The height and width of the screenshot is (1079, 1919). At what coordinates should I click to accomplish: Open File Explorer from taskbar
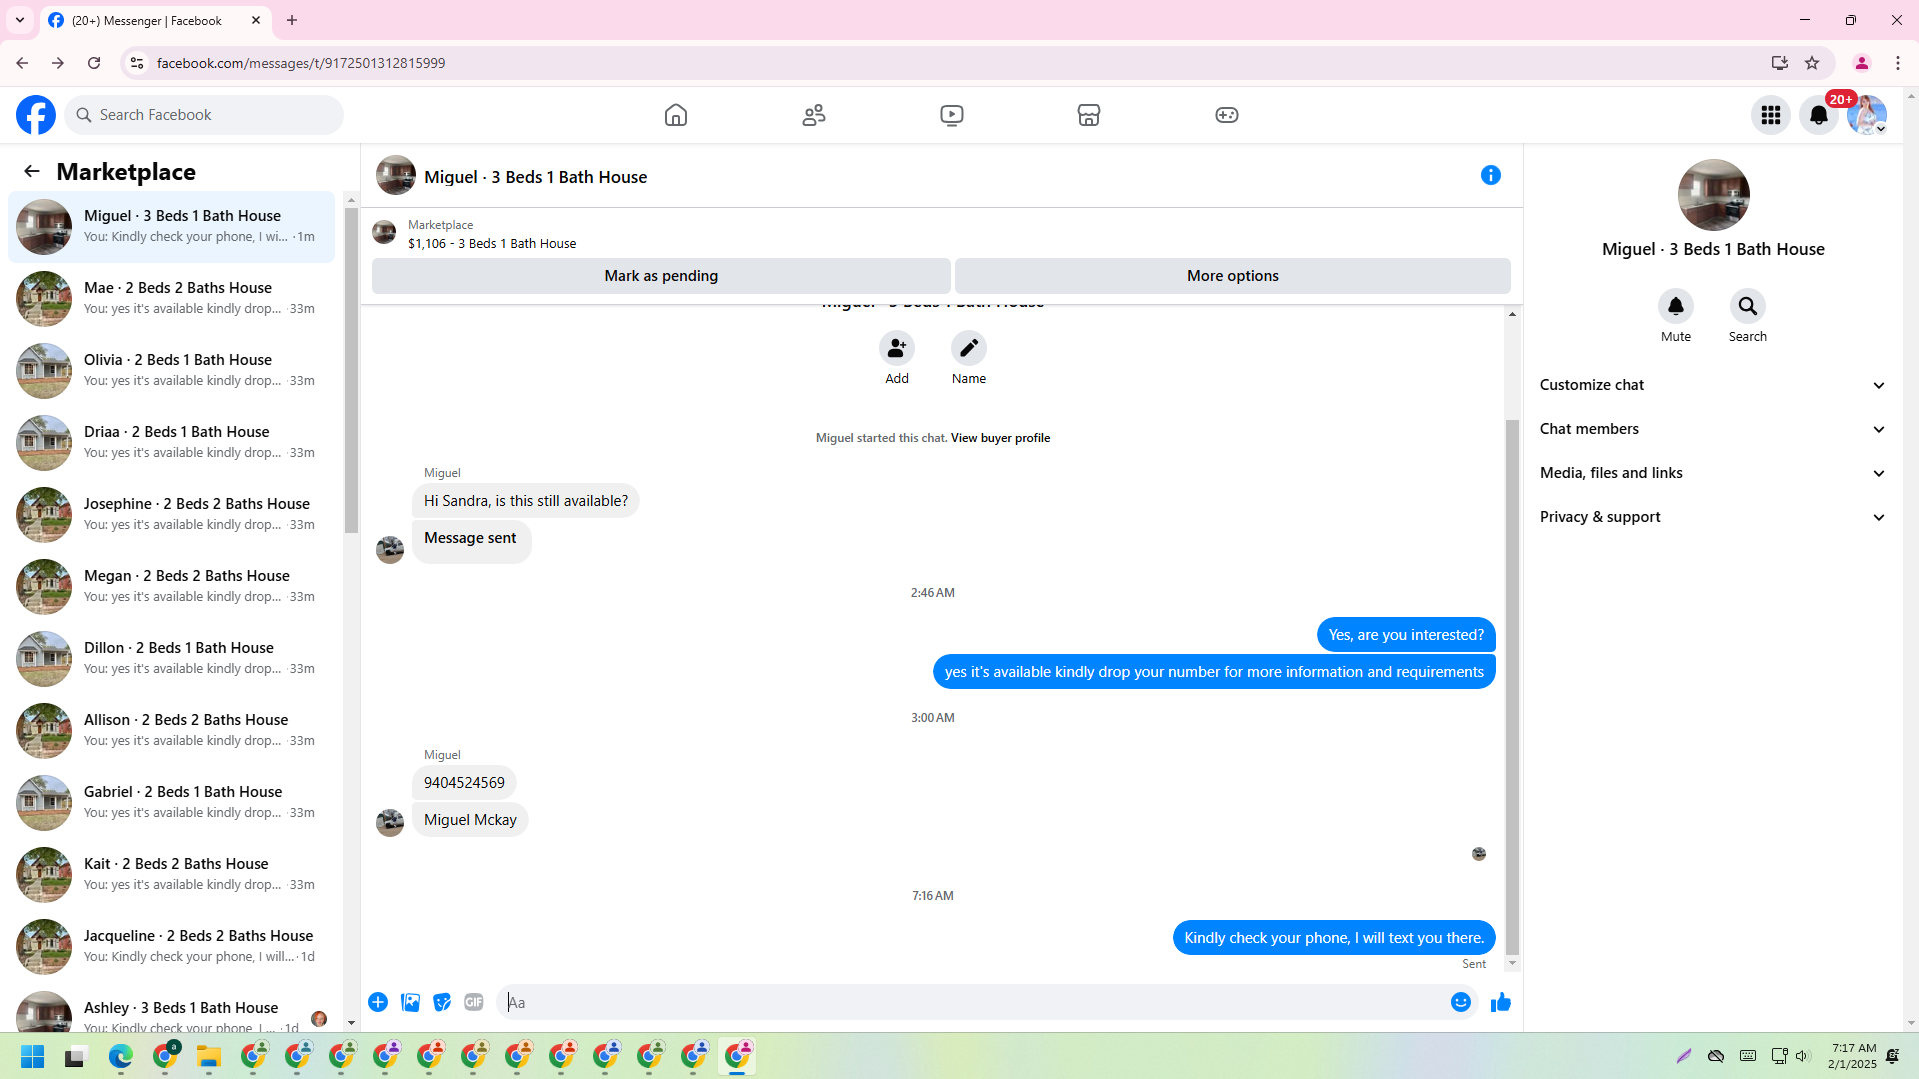pyautogui.click(x=208, y=1056)
